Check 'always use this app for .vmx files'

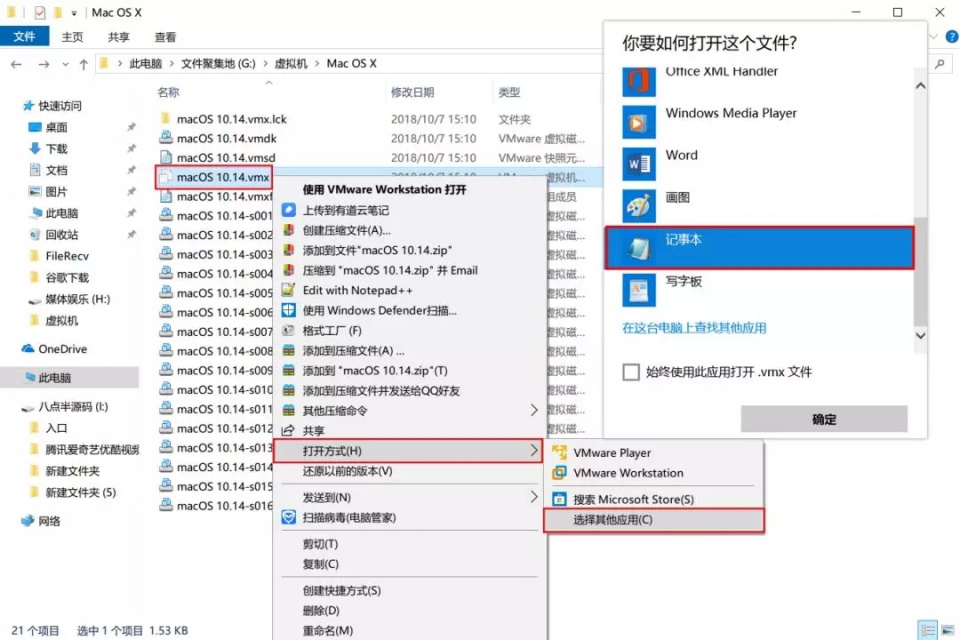point(631,372)
